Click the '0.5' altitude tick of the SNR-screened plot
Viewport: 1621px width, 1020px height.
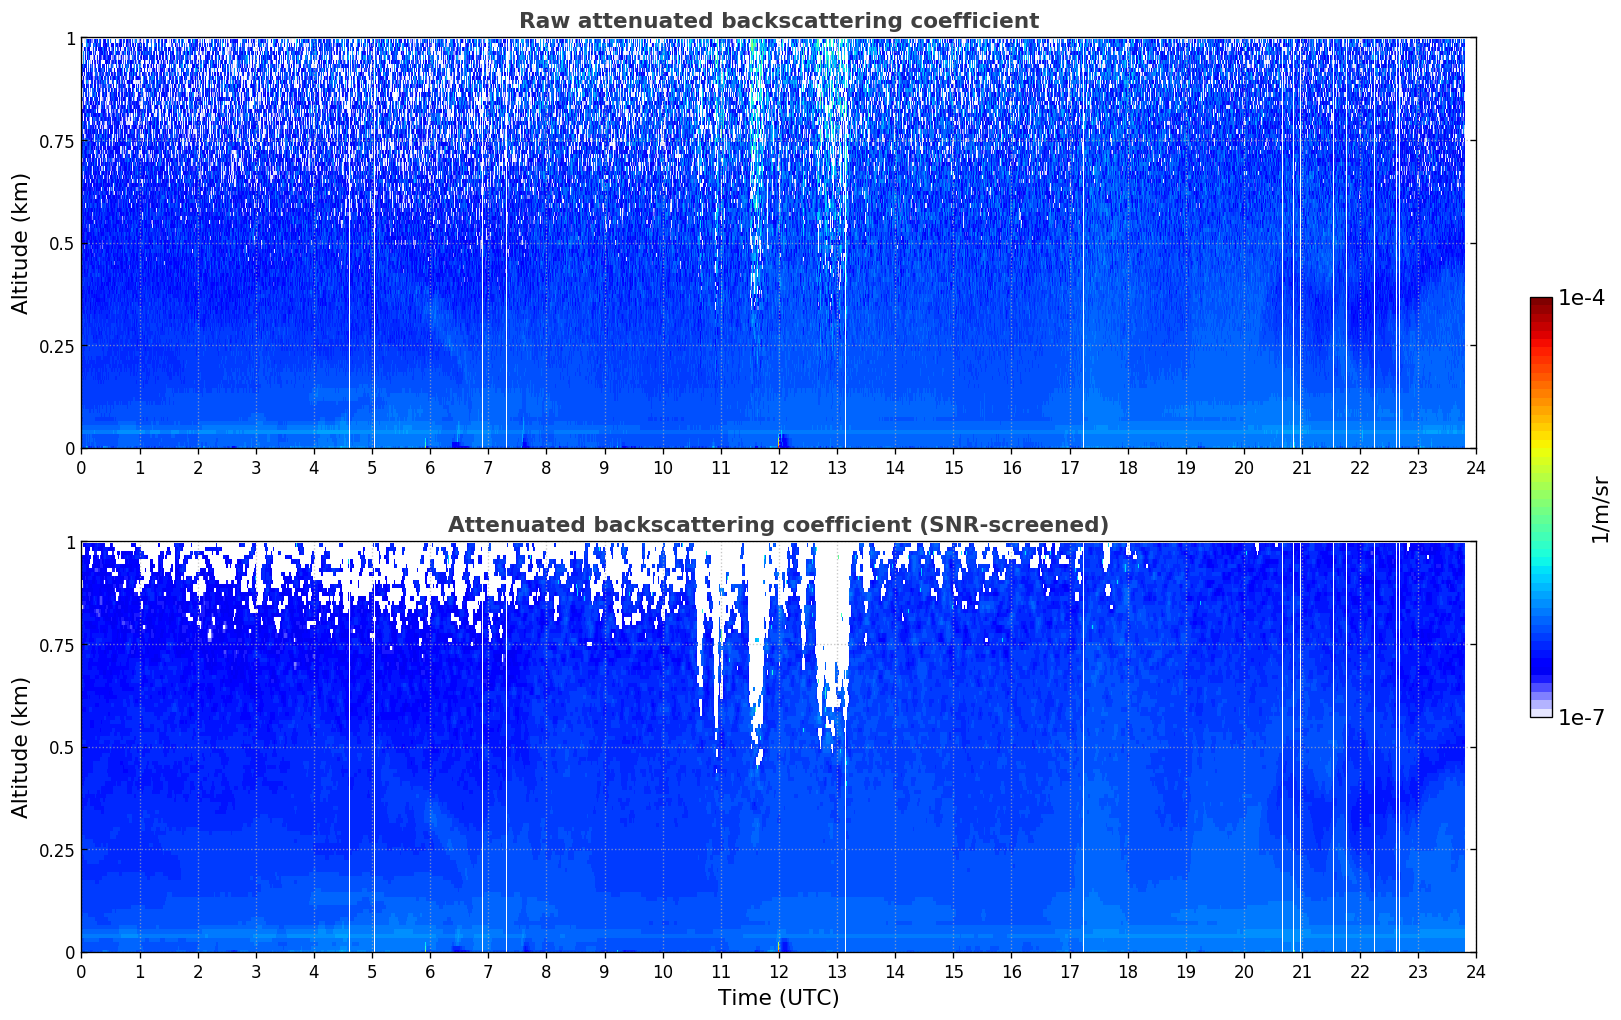pyautogui.click(x=62, y=748)
